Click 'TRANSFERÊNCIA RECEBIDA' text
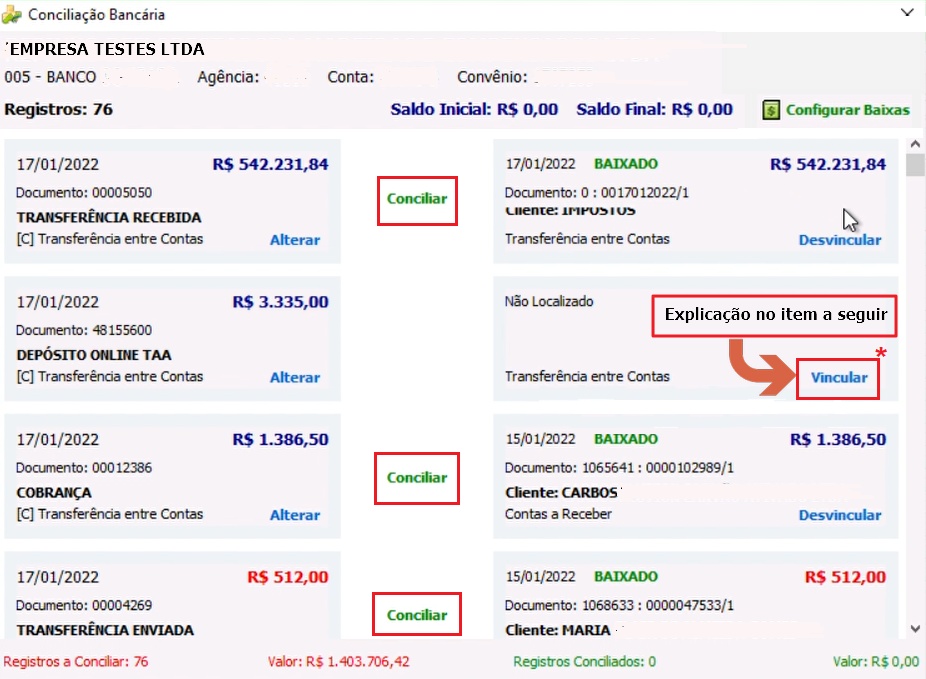Viewport: 926px width, 679px height. pos(109,217)
